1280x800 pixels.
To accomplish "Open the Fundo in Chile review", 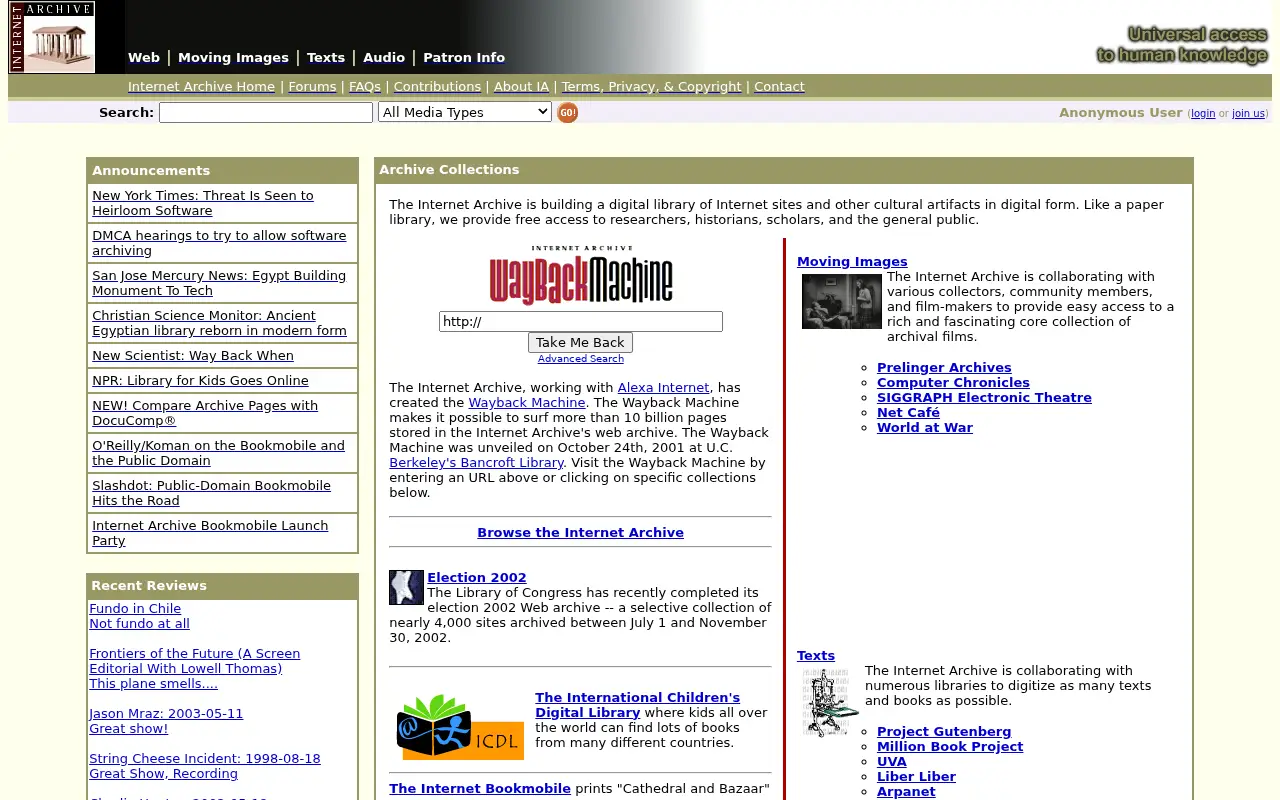I will (135, 609).
